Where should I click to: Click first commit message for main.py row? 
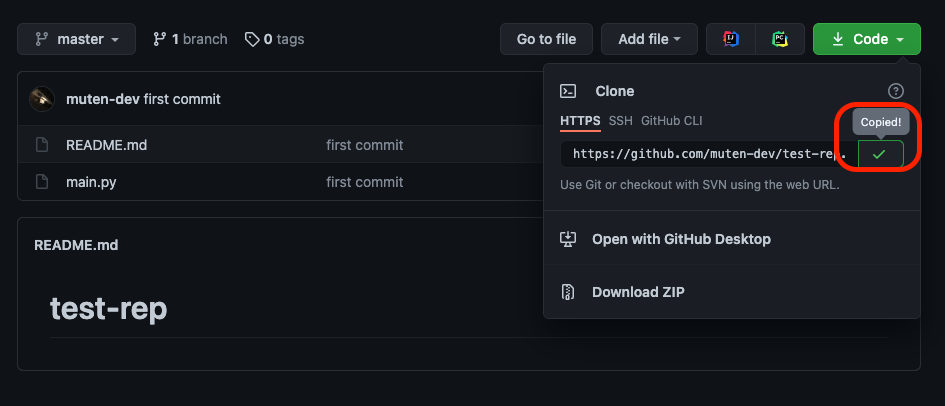tap(365, 182)
